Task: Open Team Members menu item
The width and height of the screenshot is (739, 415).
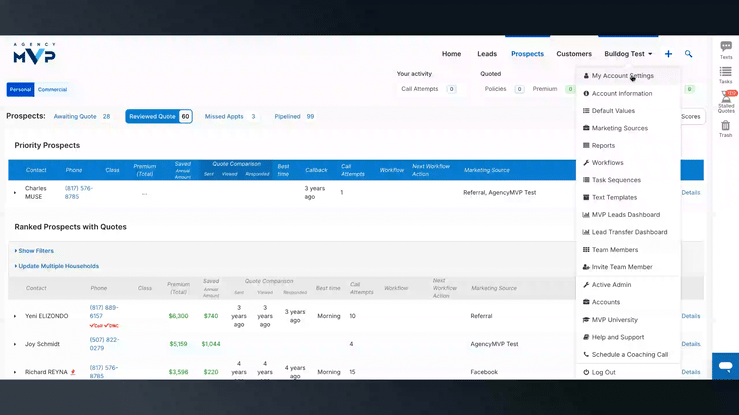Action: click(615, 250)
